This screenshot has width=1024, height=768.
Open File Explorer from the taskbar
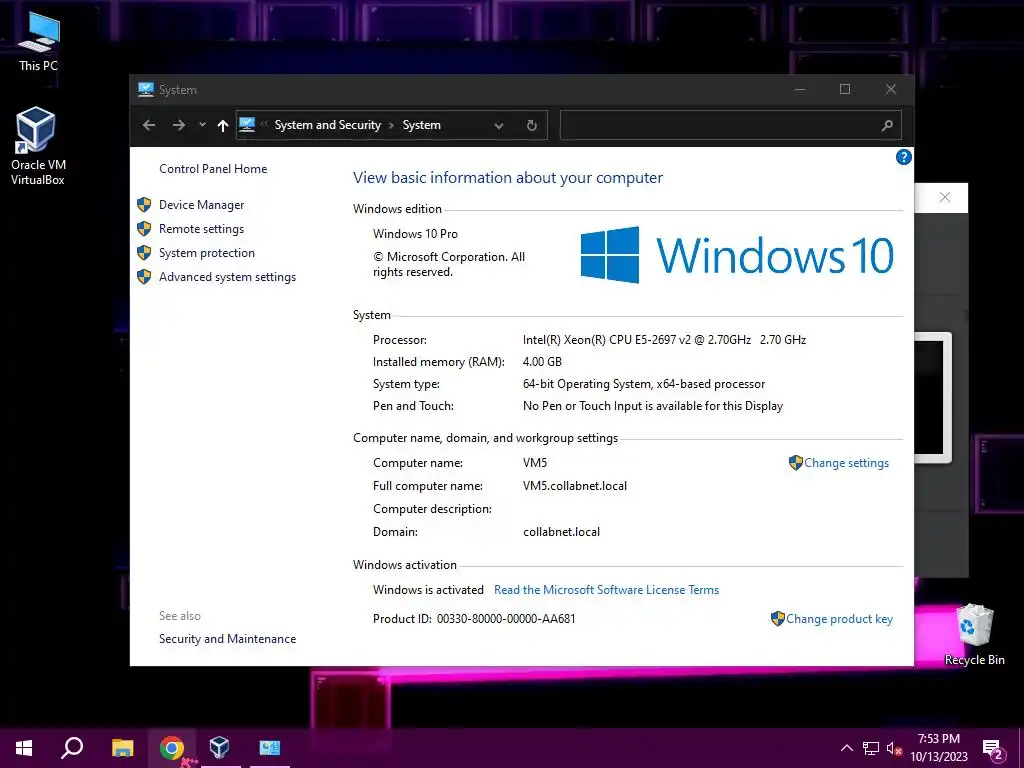tap(122, 748)
